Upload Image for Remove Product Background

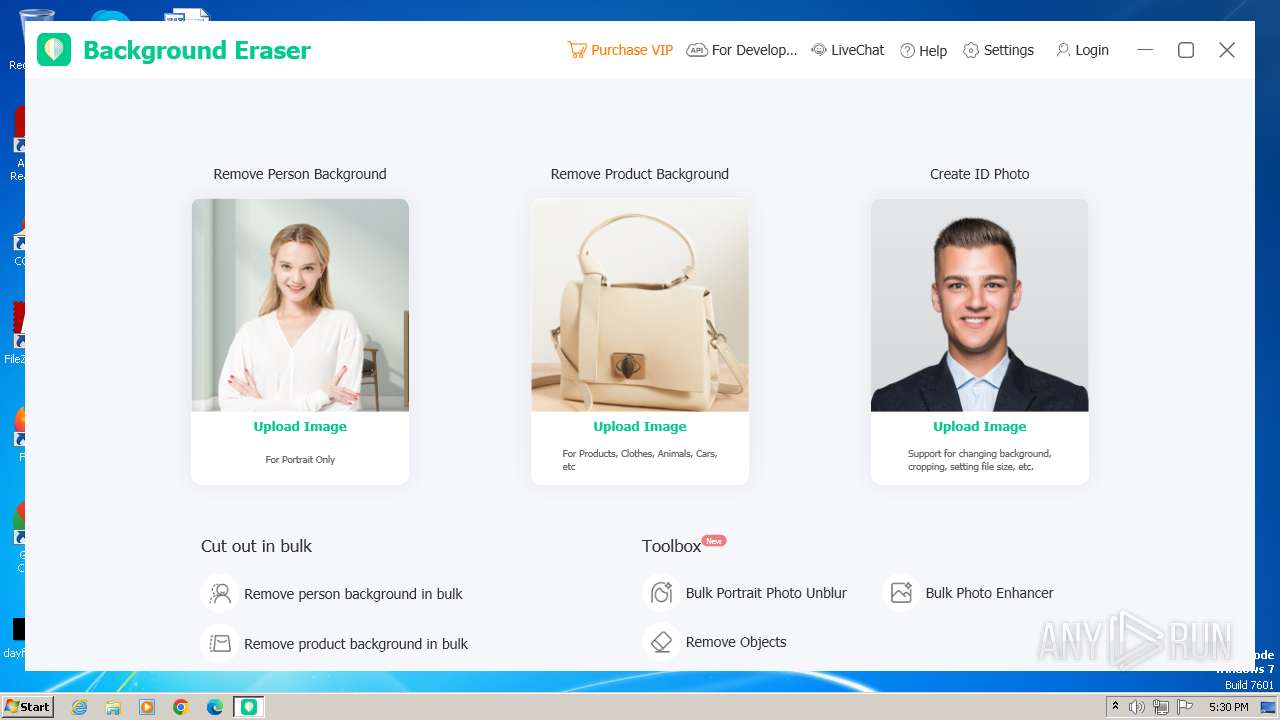click(x=640, y=426)
